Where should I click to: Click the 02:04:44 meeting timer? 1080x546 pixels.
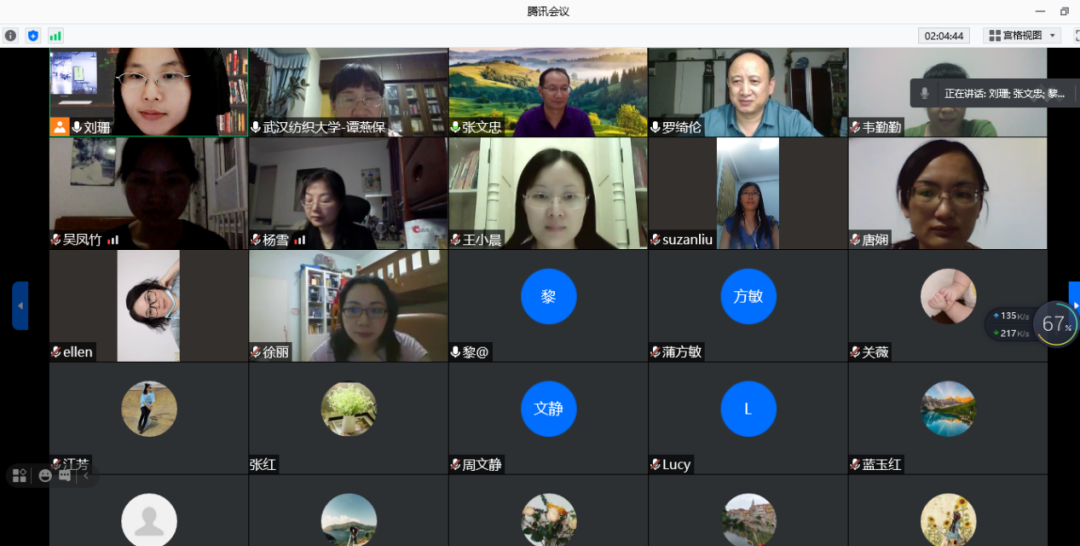[x=944, y=35]
